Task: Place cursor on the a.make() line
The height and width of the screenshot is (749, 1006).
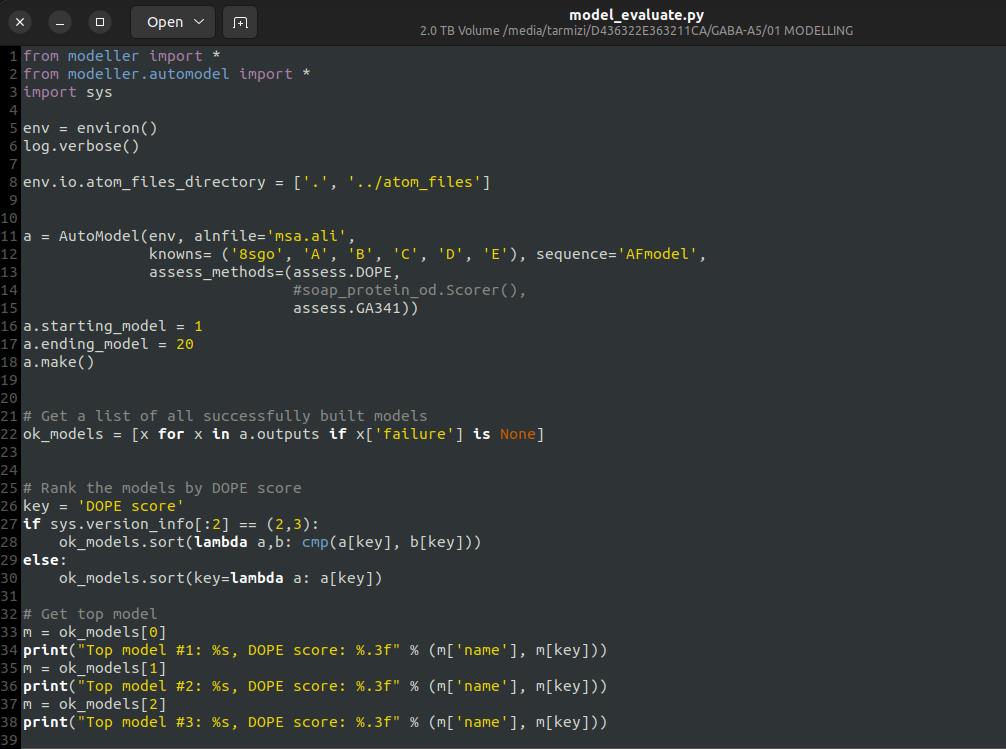Action: coord(58,362)
